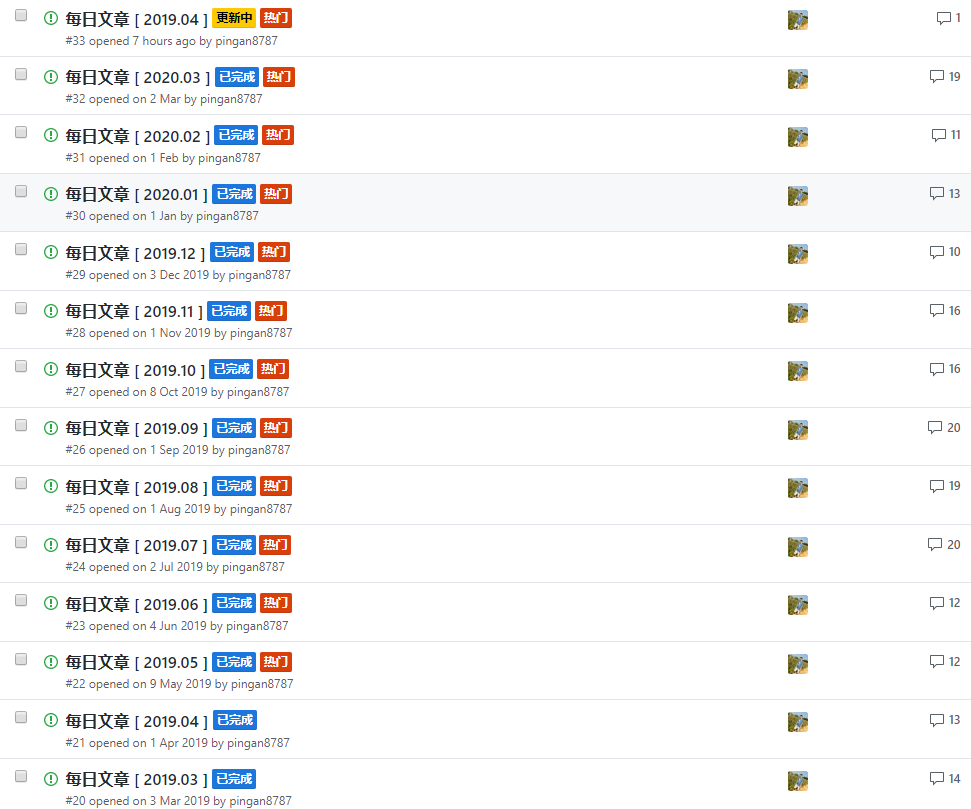Open the issue 每日文章 [ 2020.01 ]

point(136,195)
